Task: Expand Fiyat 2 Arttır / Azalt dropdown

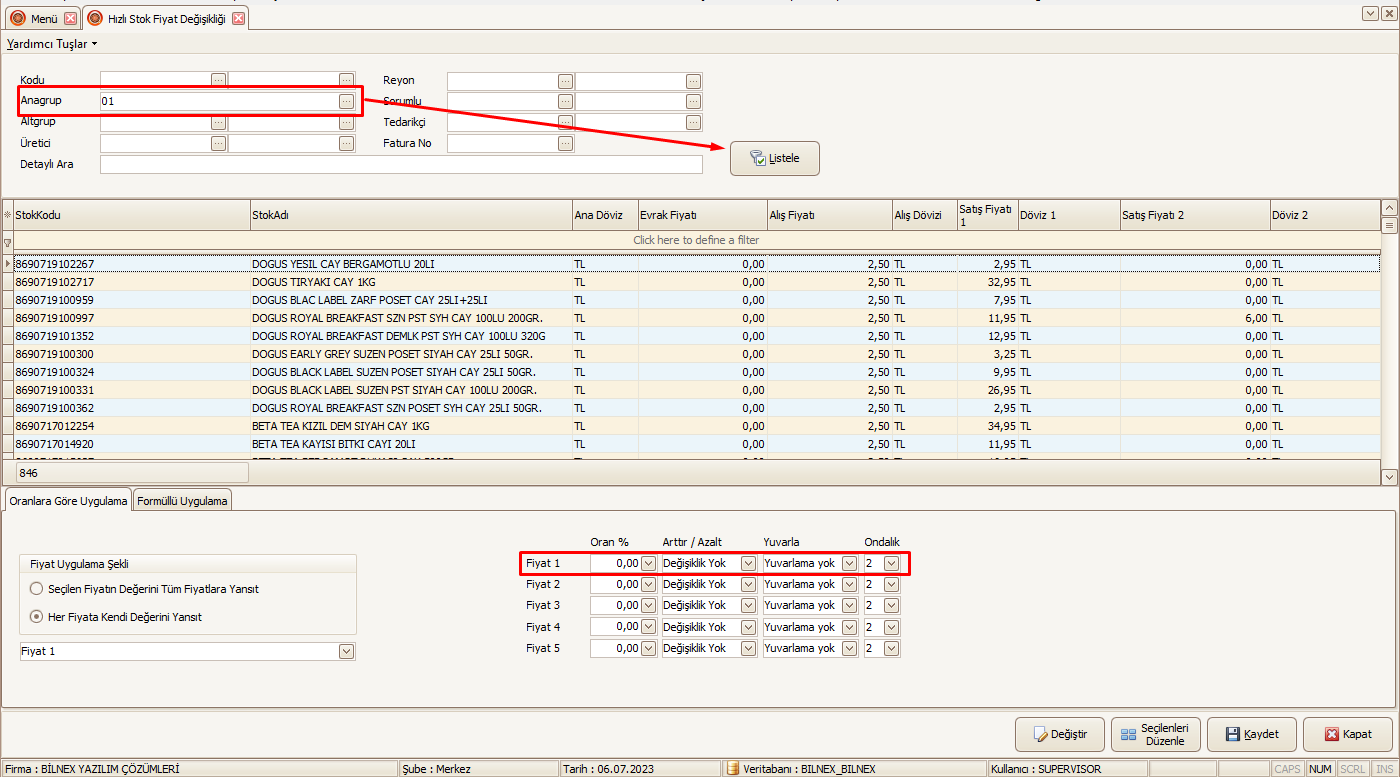Action: coord(748,584)
